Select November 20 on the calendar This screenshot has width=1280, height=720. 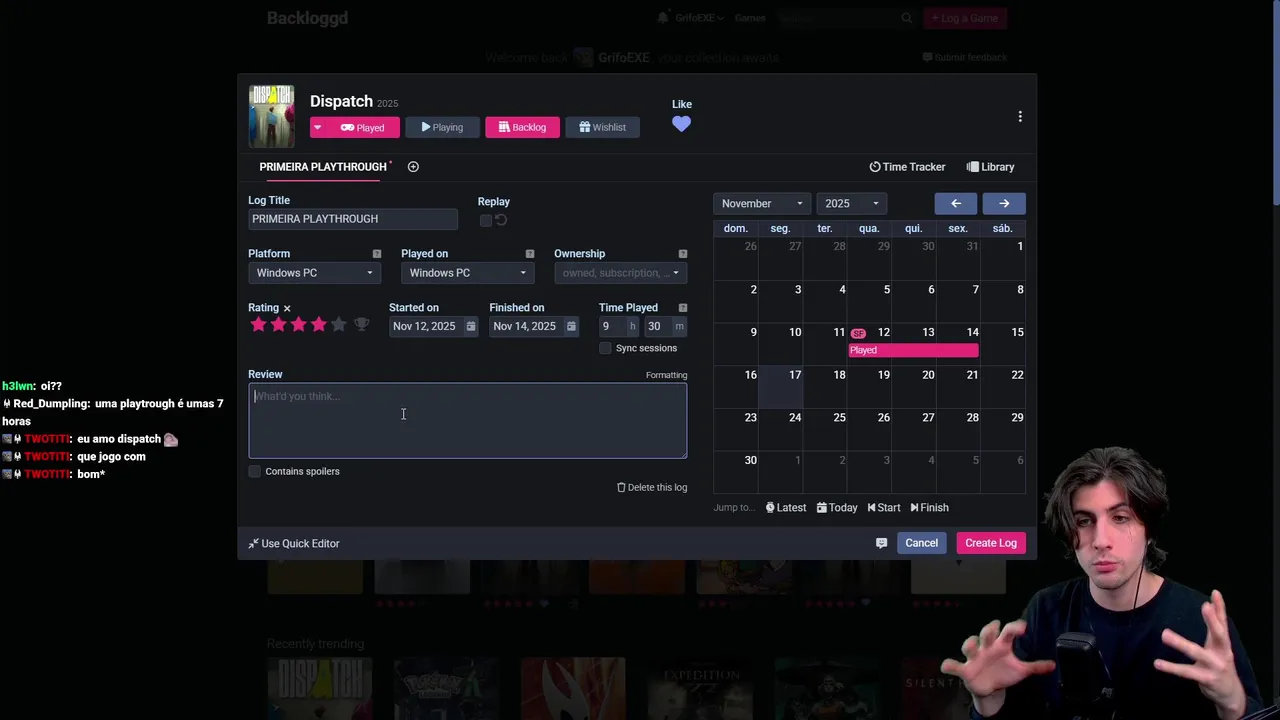[913, 388]
